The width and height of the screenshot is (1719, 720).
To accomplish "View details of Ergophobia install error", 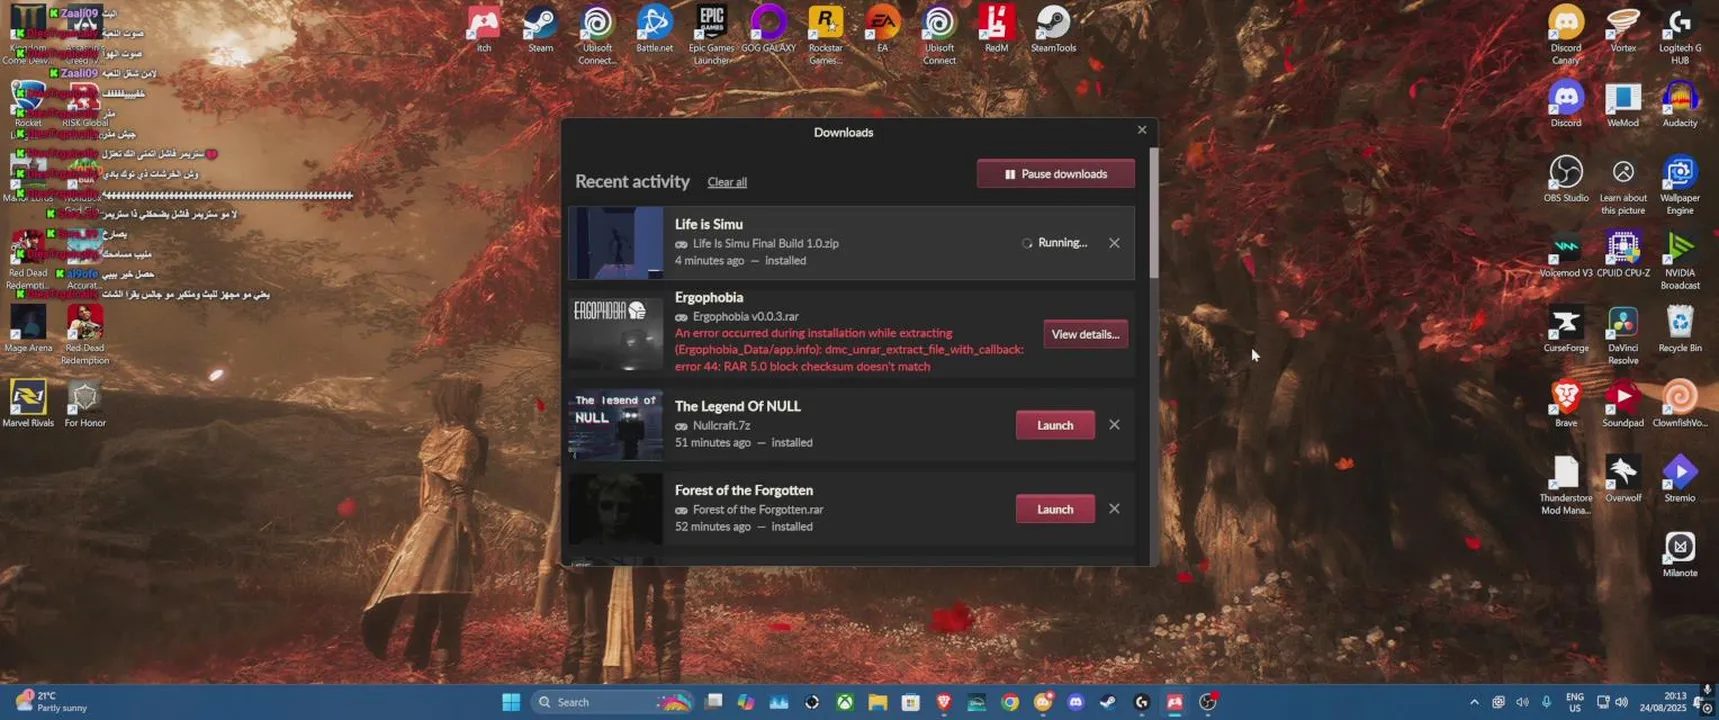I will pos(1086,334).
